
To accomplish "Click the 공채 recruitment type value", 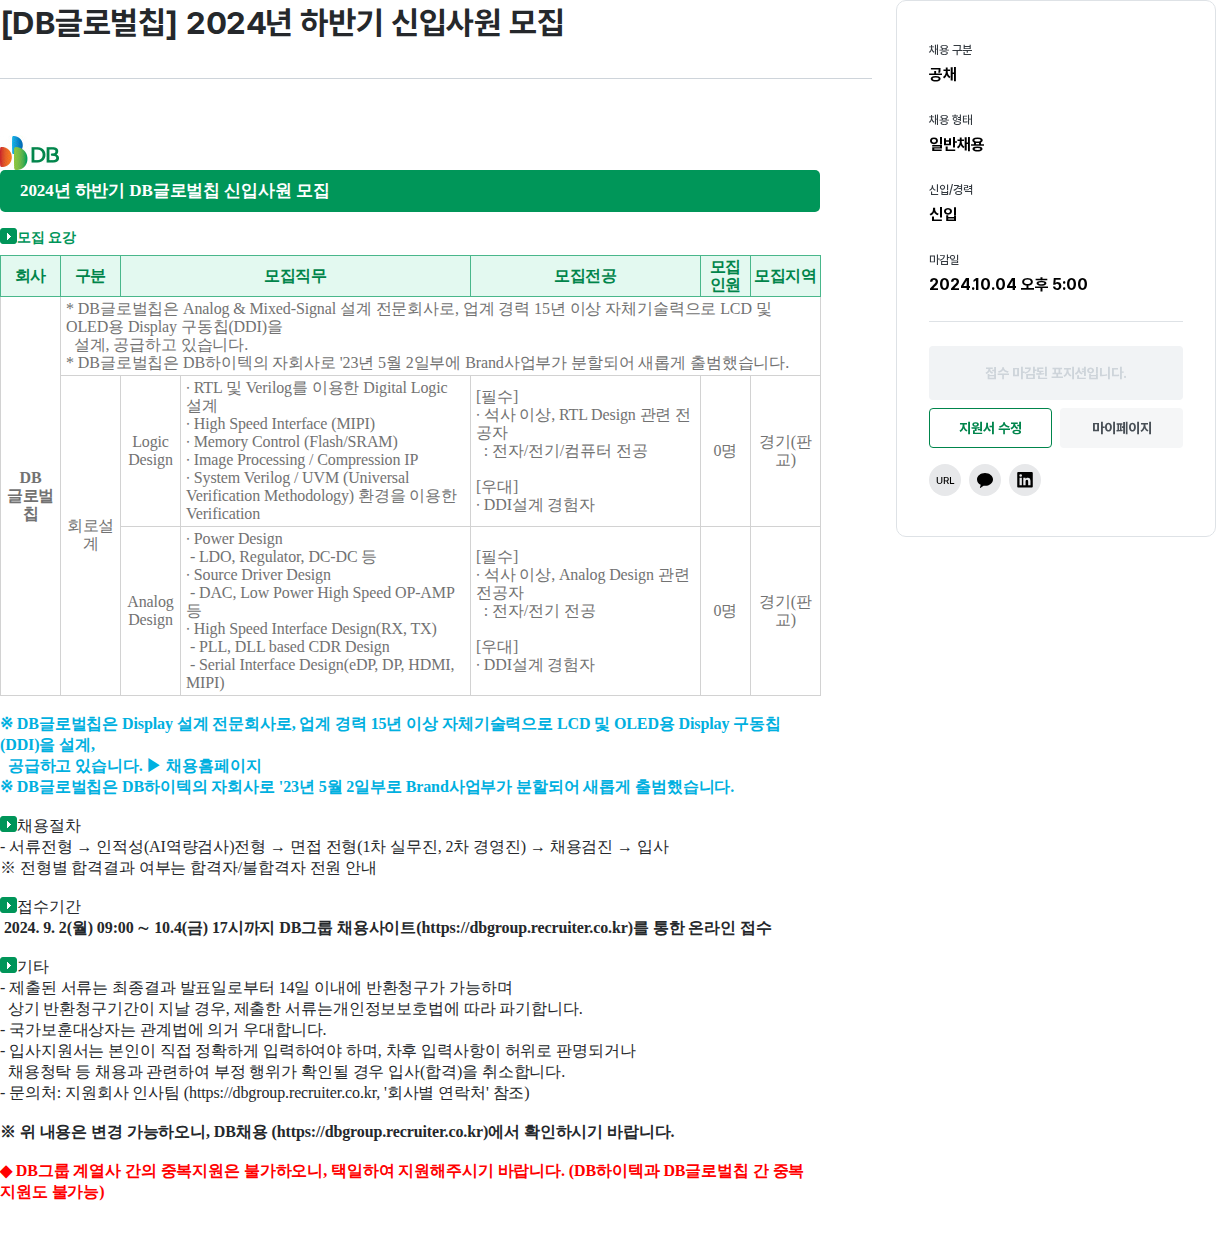I will pyautogui.click(x=943, y=74).
